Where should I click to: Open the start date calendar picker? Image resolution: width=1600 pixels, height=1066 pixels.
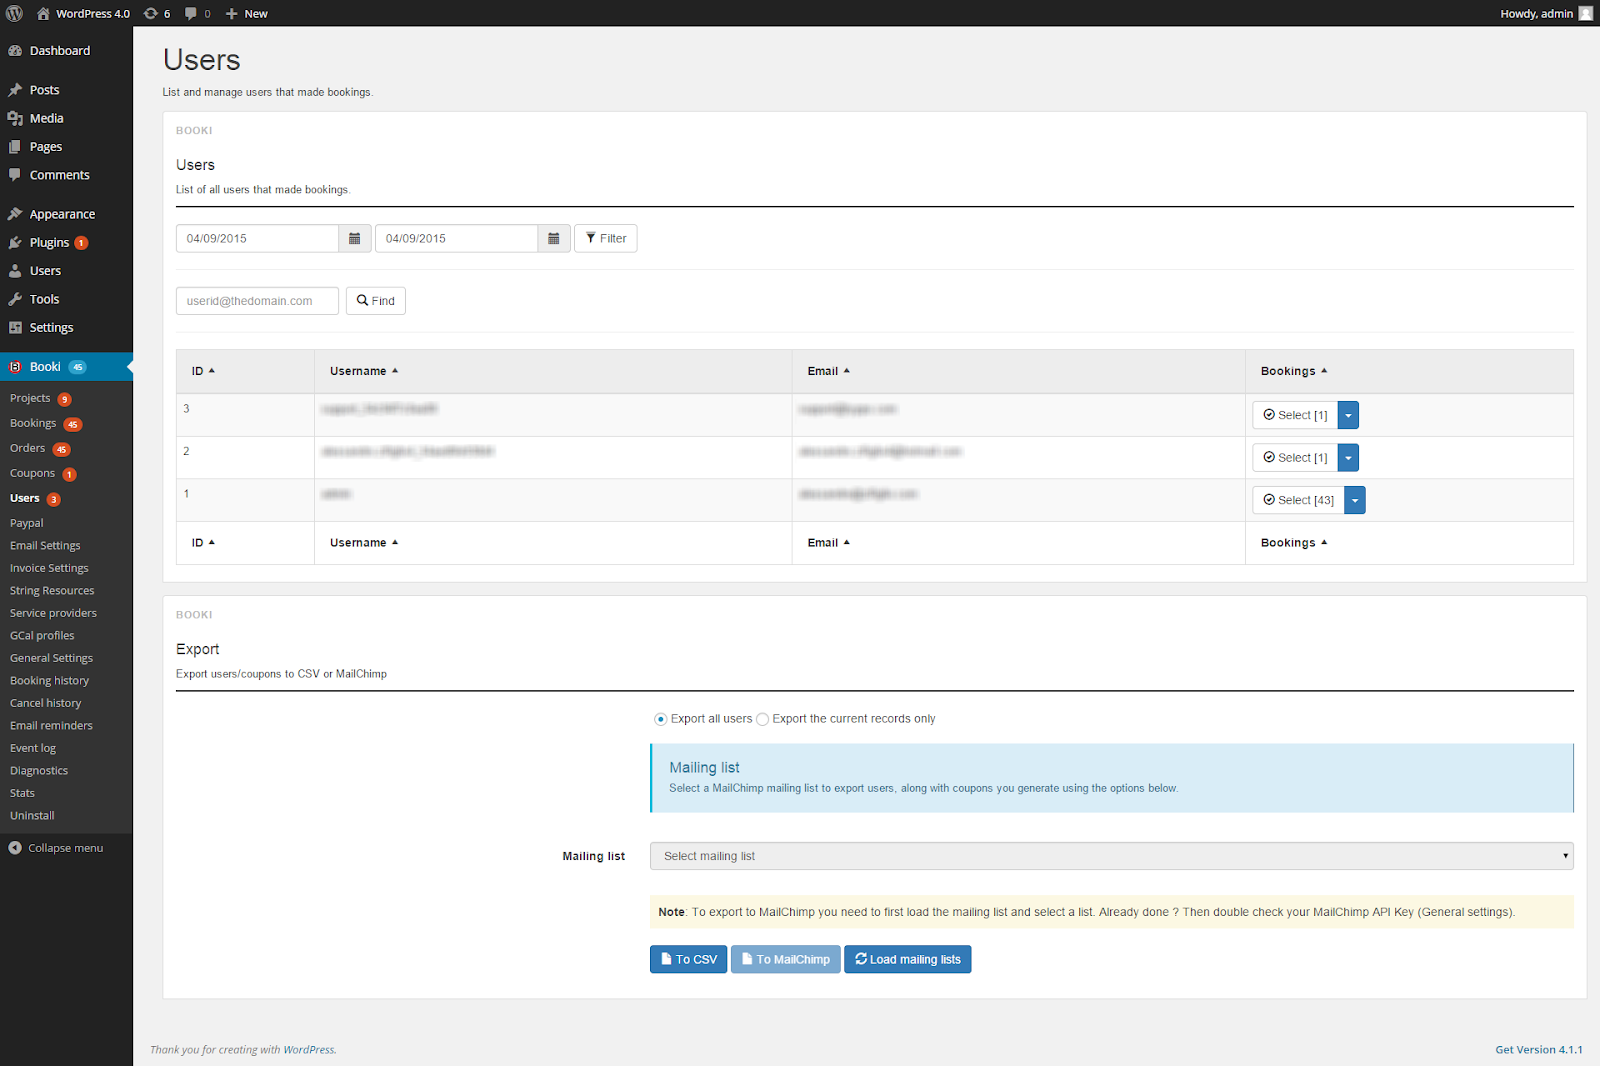pyautogui.click(x=354, y=238)
